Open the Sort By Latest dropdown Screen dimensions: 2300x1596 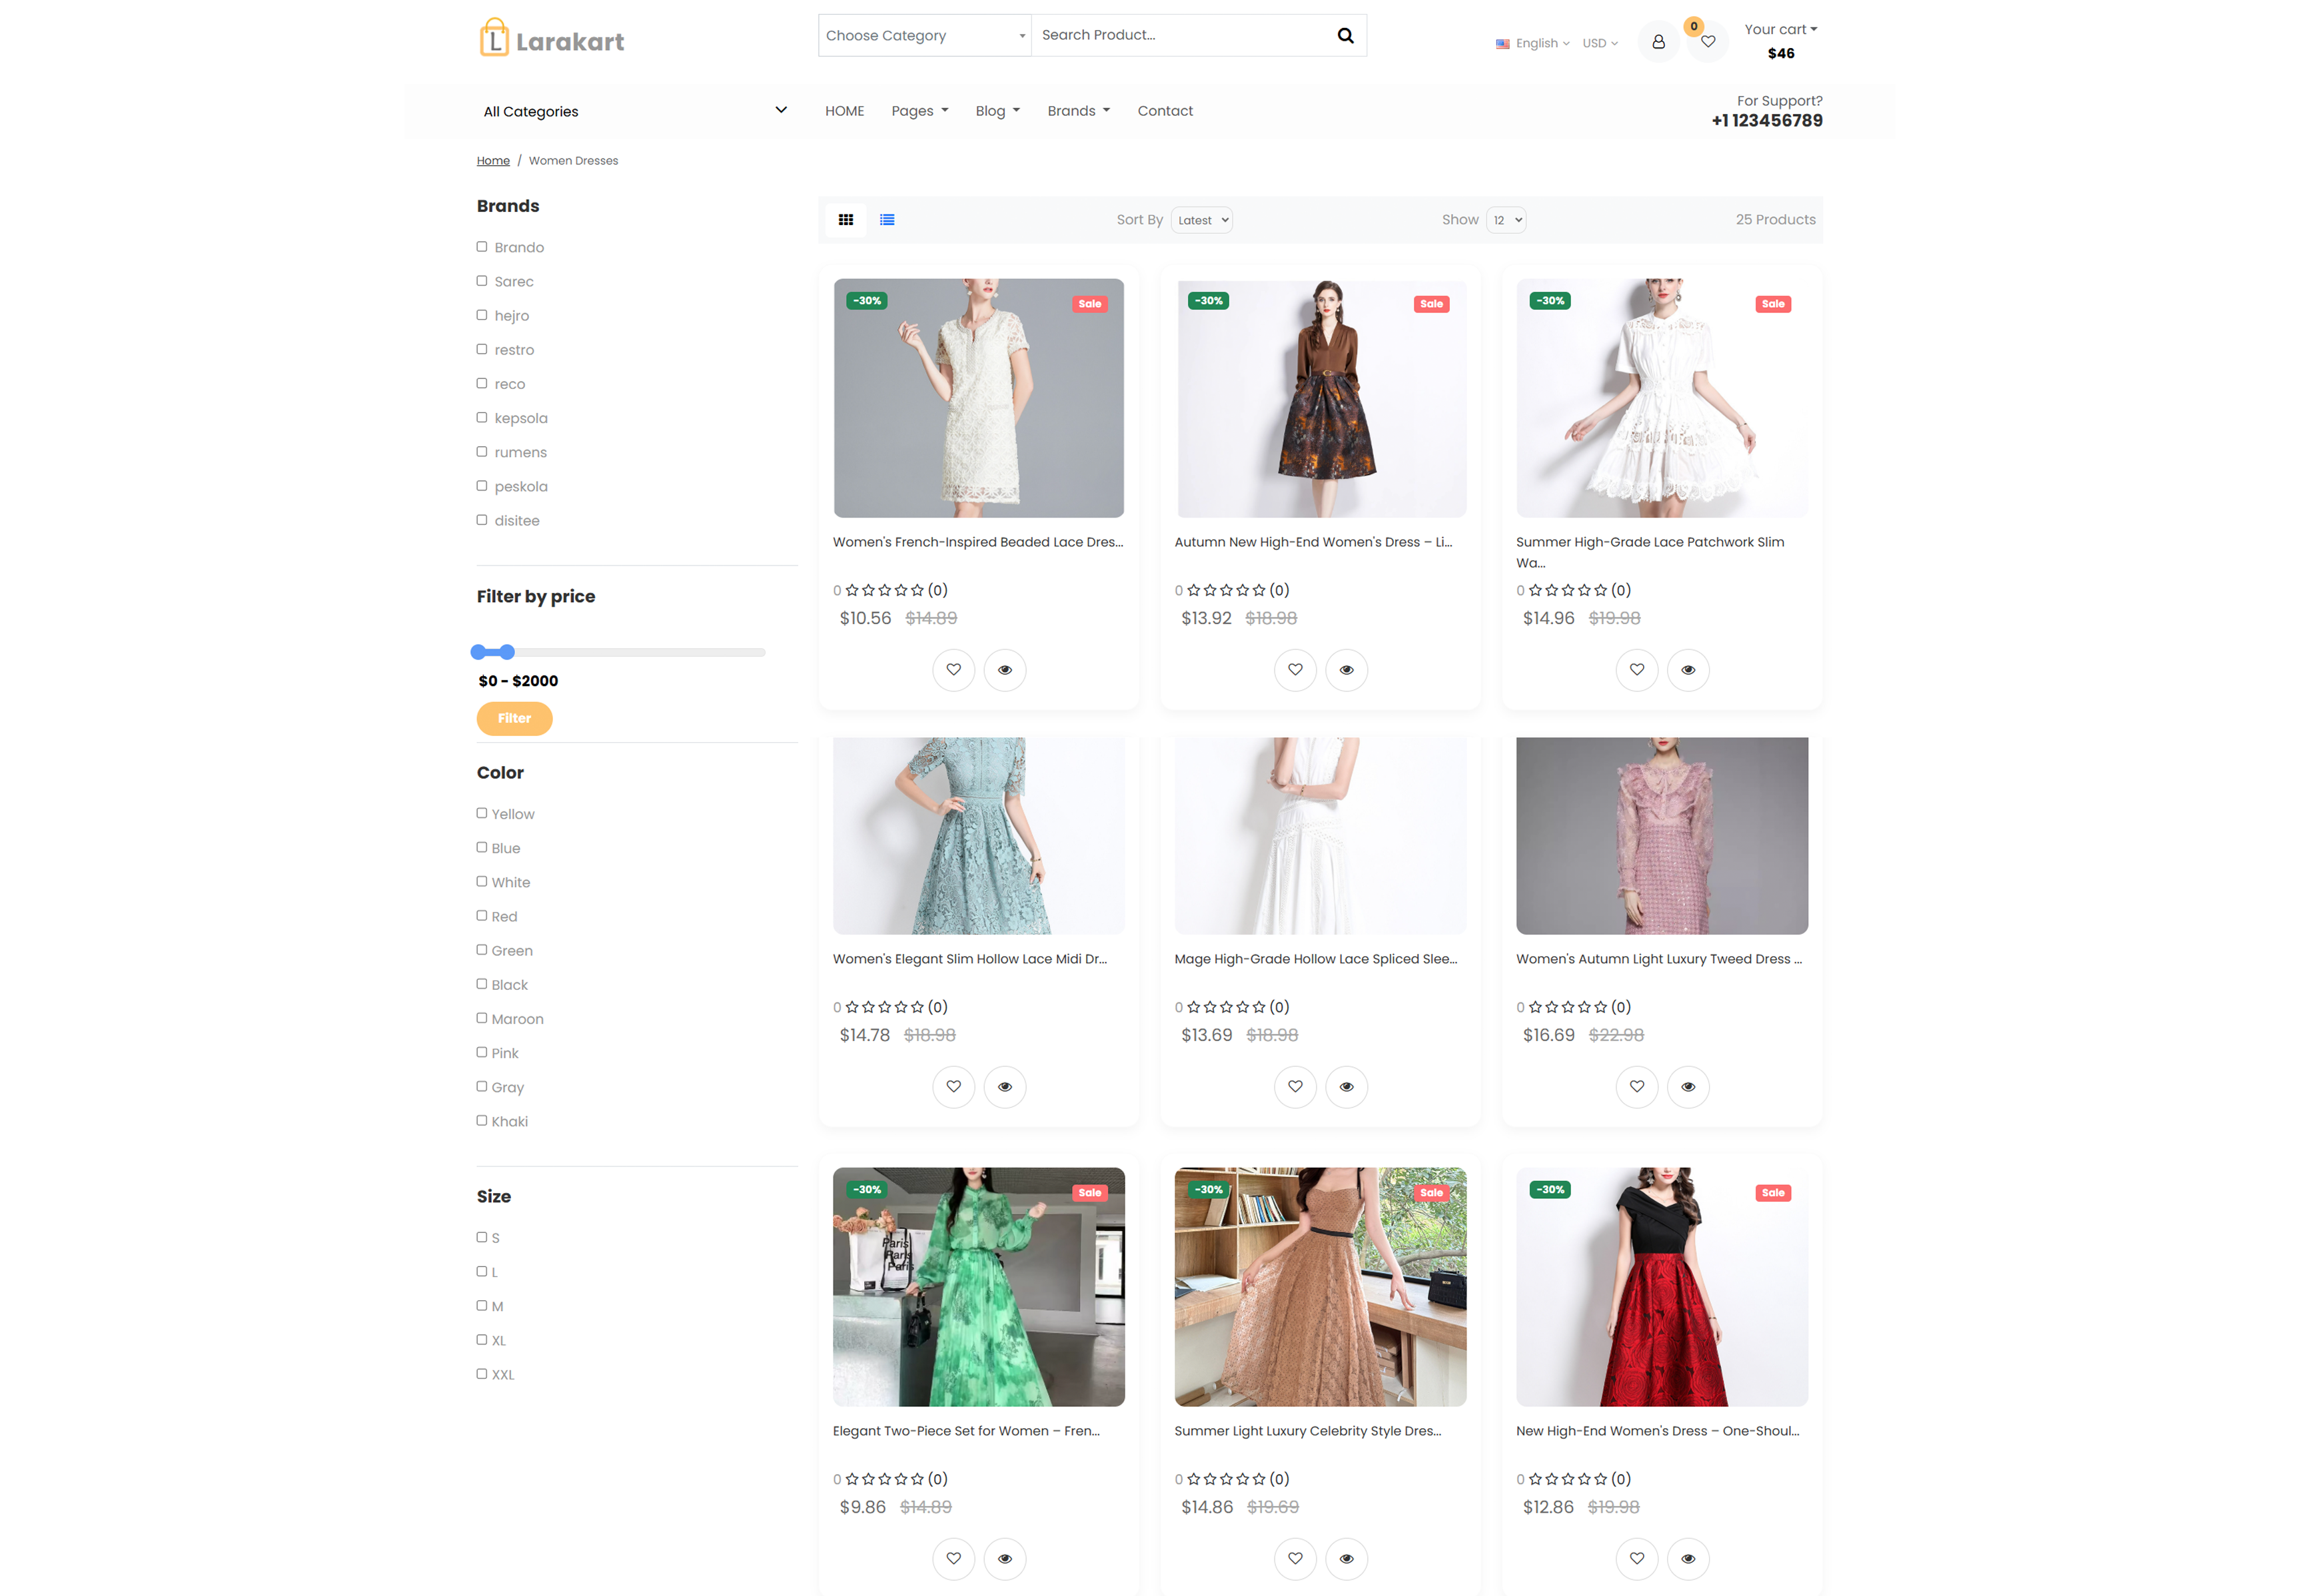(1201, 220)
